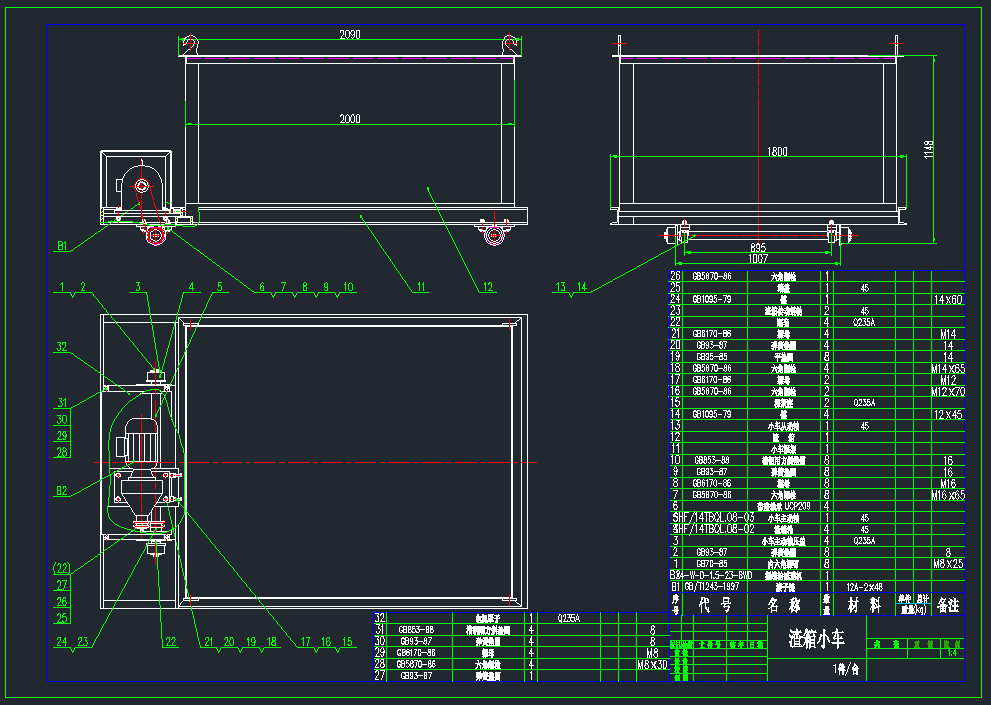Click the 12x45 remark in row 14

click(947, 415)
